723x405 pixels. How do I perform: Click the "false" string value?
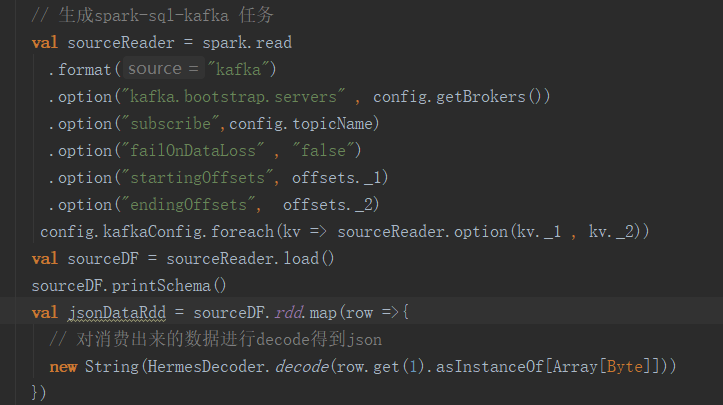(323, 150)
